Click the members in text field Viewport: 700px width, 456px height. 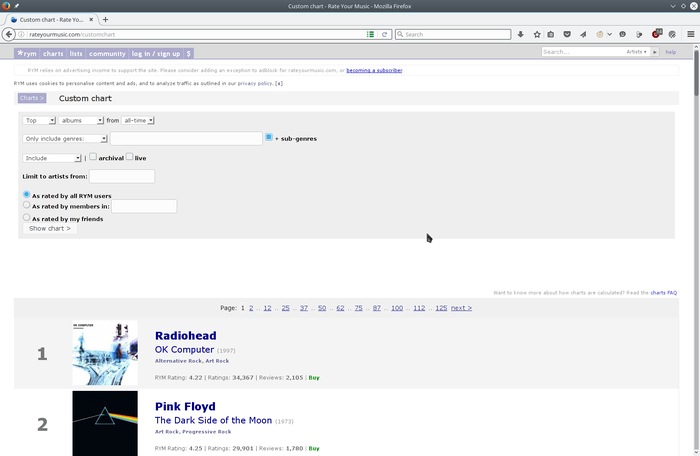144,206
